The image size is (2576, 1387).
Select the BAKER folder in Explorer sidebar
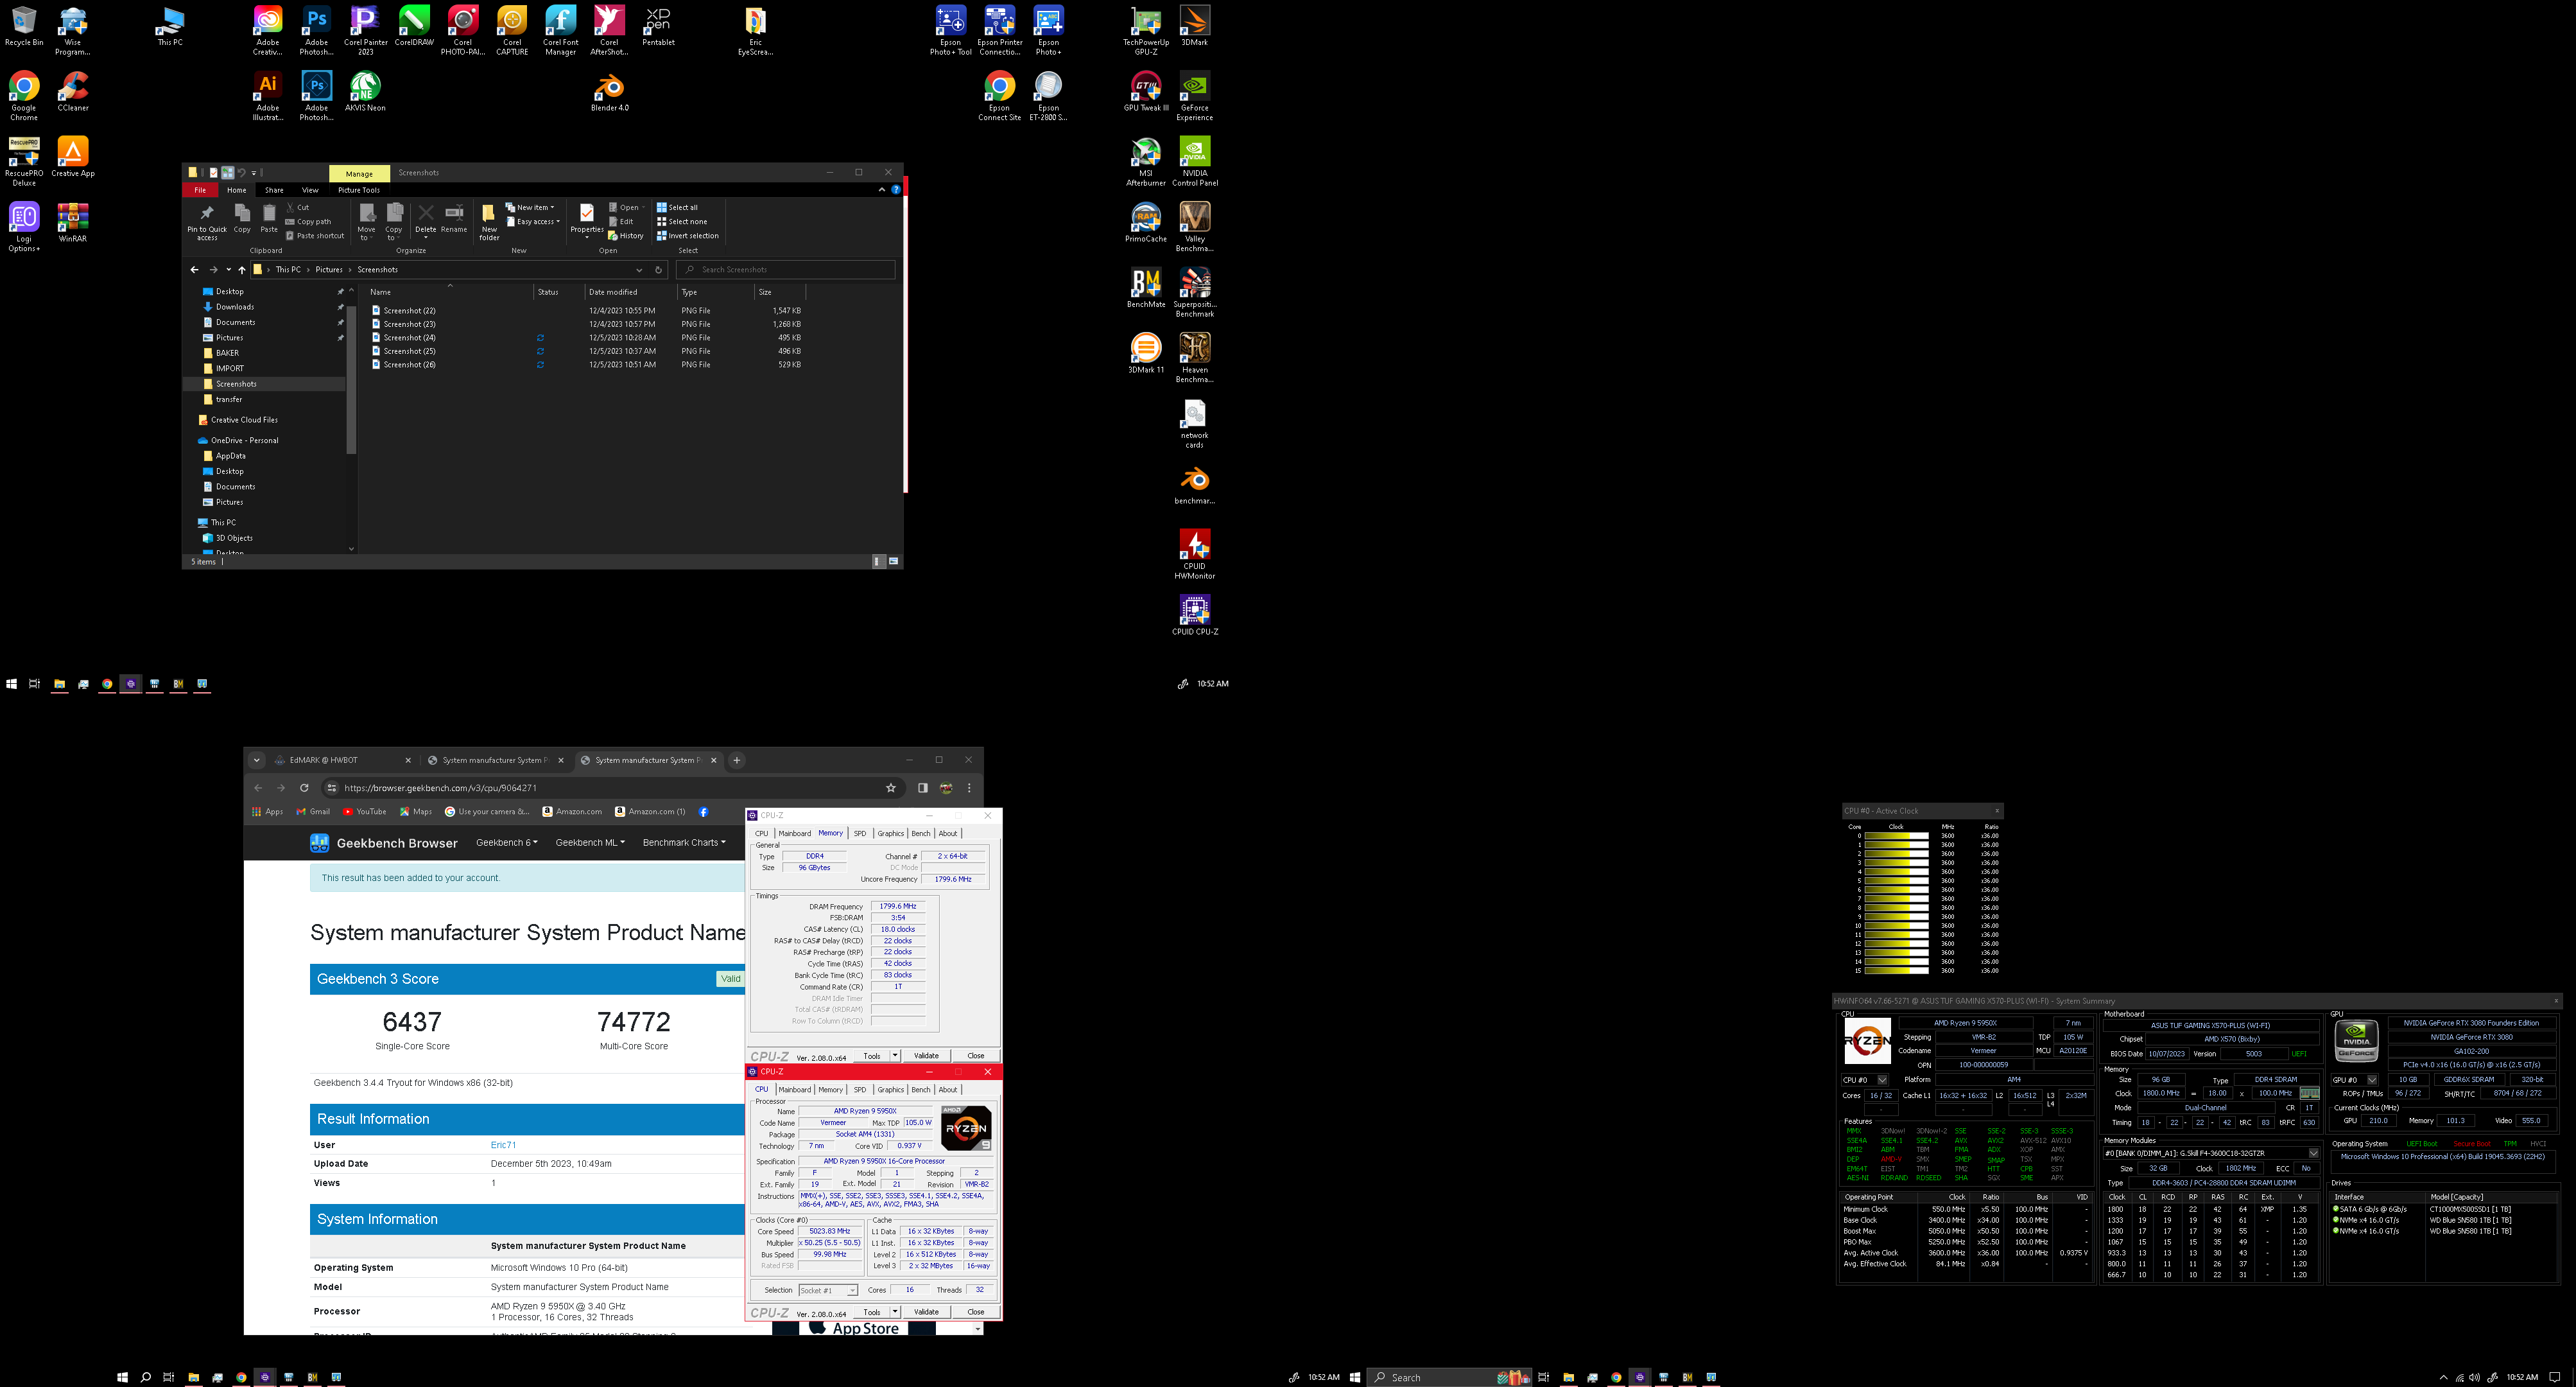[227, 353]
